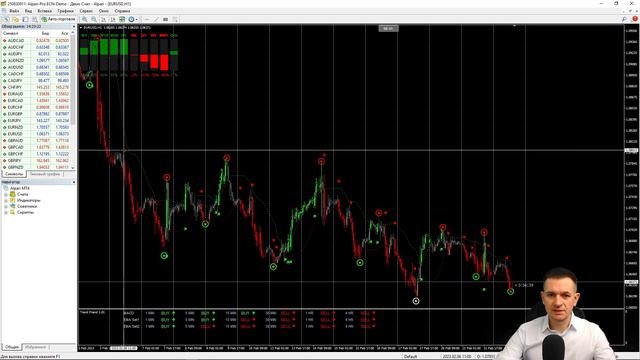Switch to the Избранное tab in Navigator

(x=36, y=347)
